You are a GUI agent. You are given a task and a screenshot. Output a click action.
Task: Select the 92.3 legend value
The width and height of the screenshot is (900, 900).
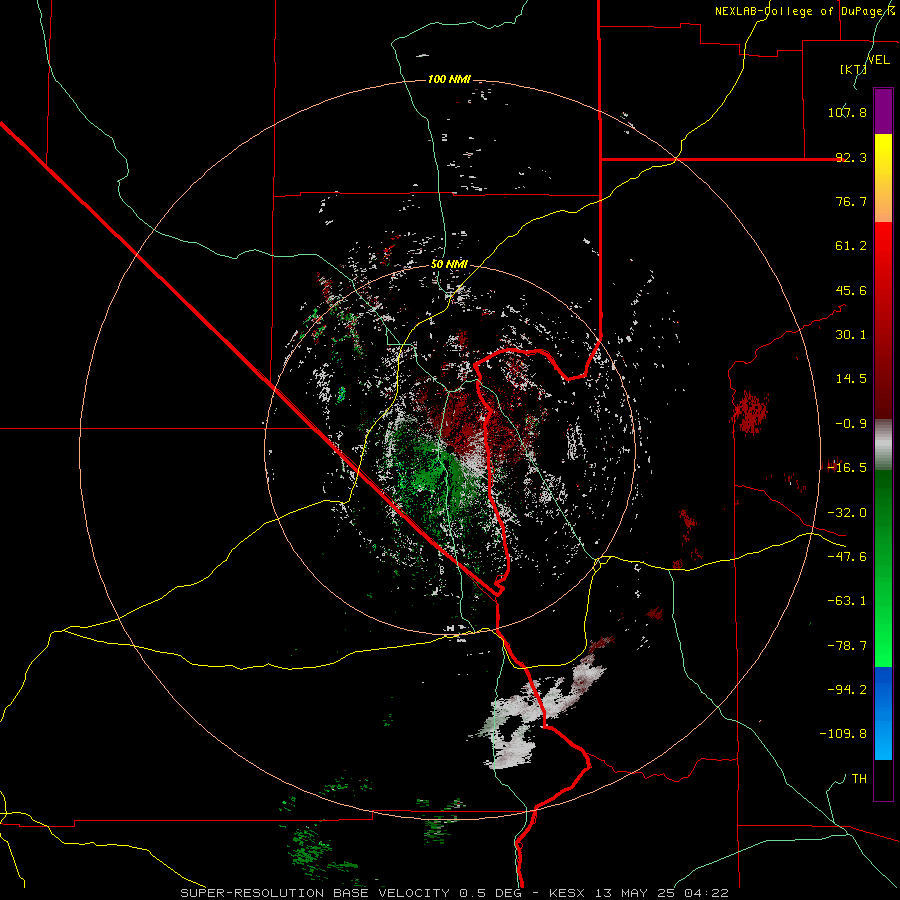pyautogui.click(x=851, y=157)
